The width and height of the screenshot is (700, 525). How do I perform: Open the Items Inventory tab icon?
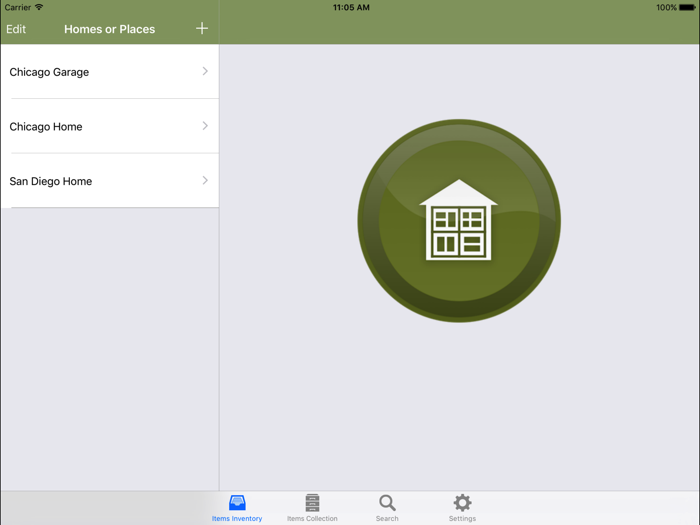pyautogui.click(x=237, y=503)
